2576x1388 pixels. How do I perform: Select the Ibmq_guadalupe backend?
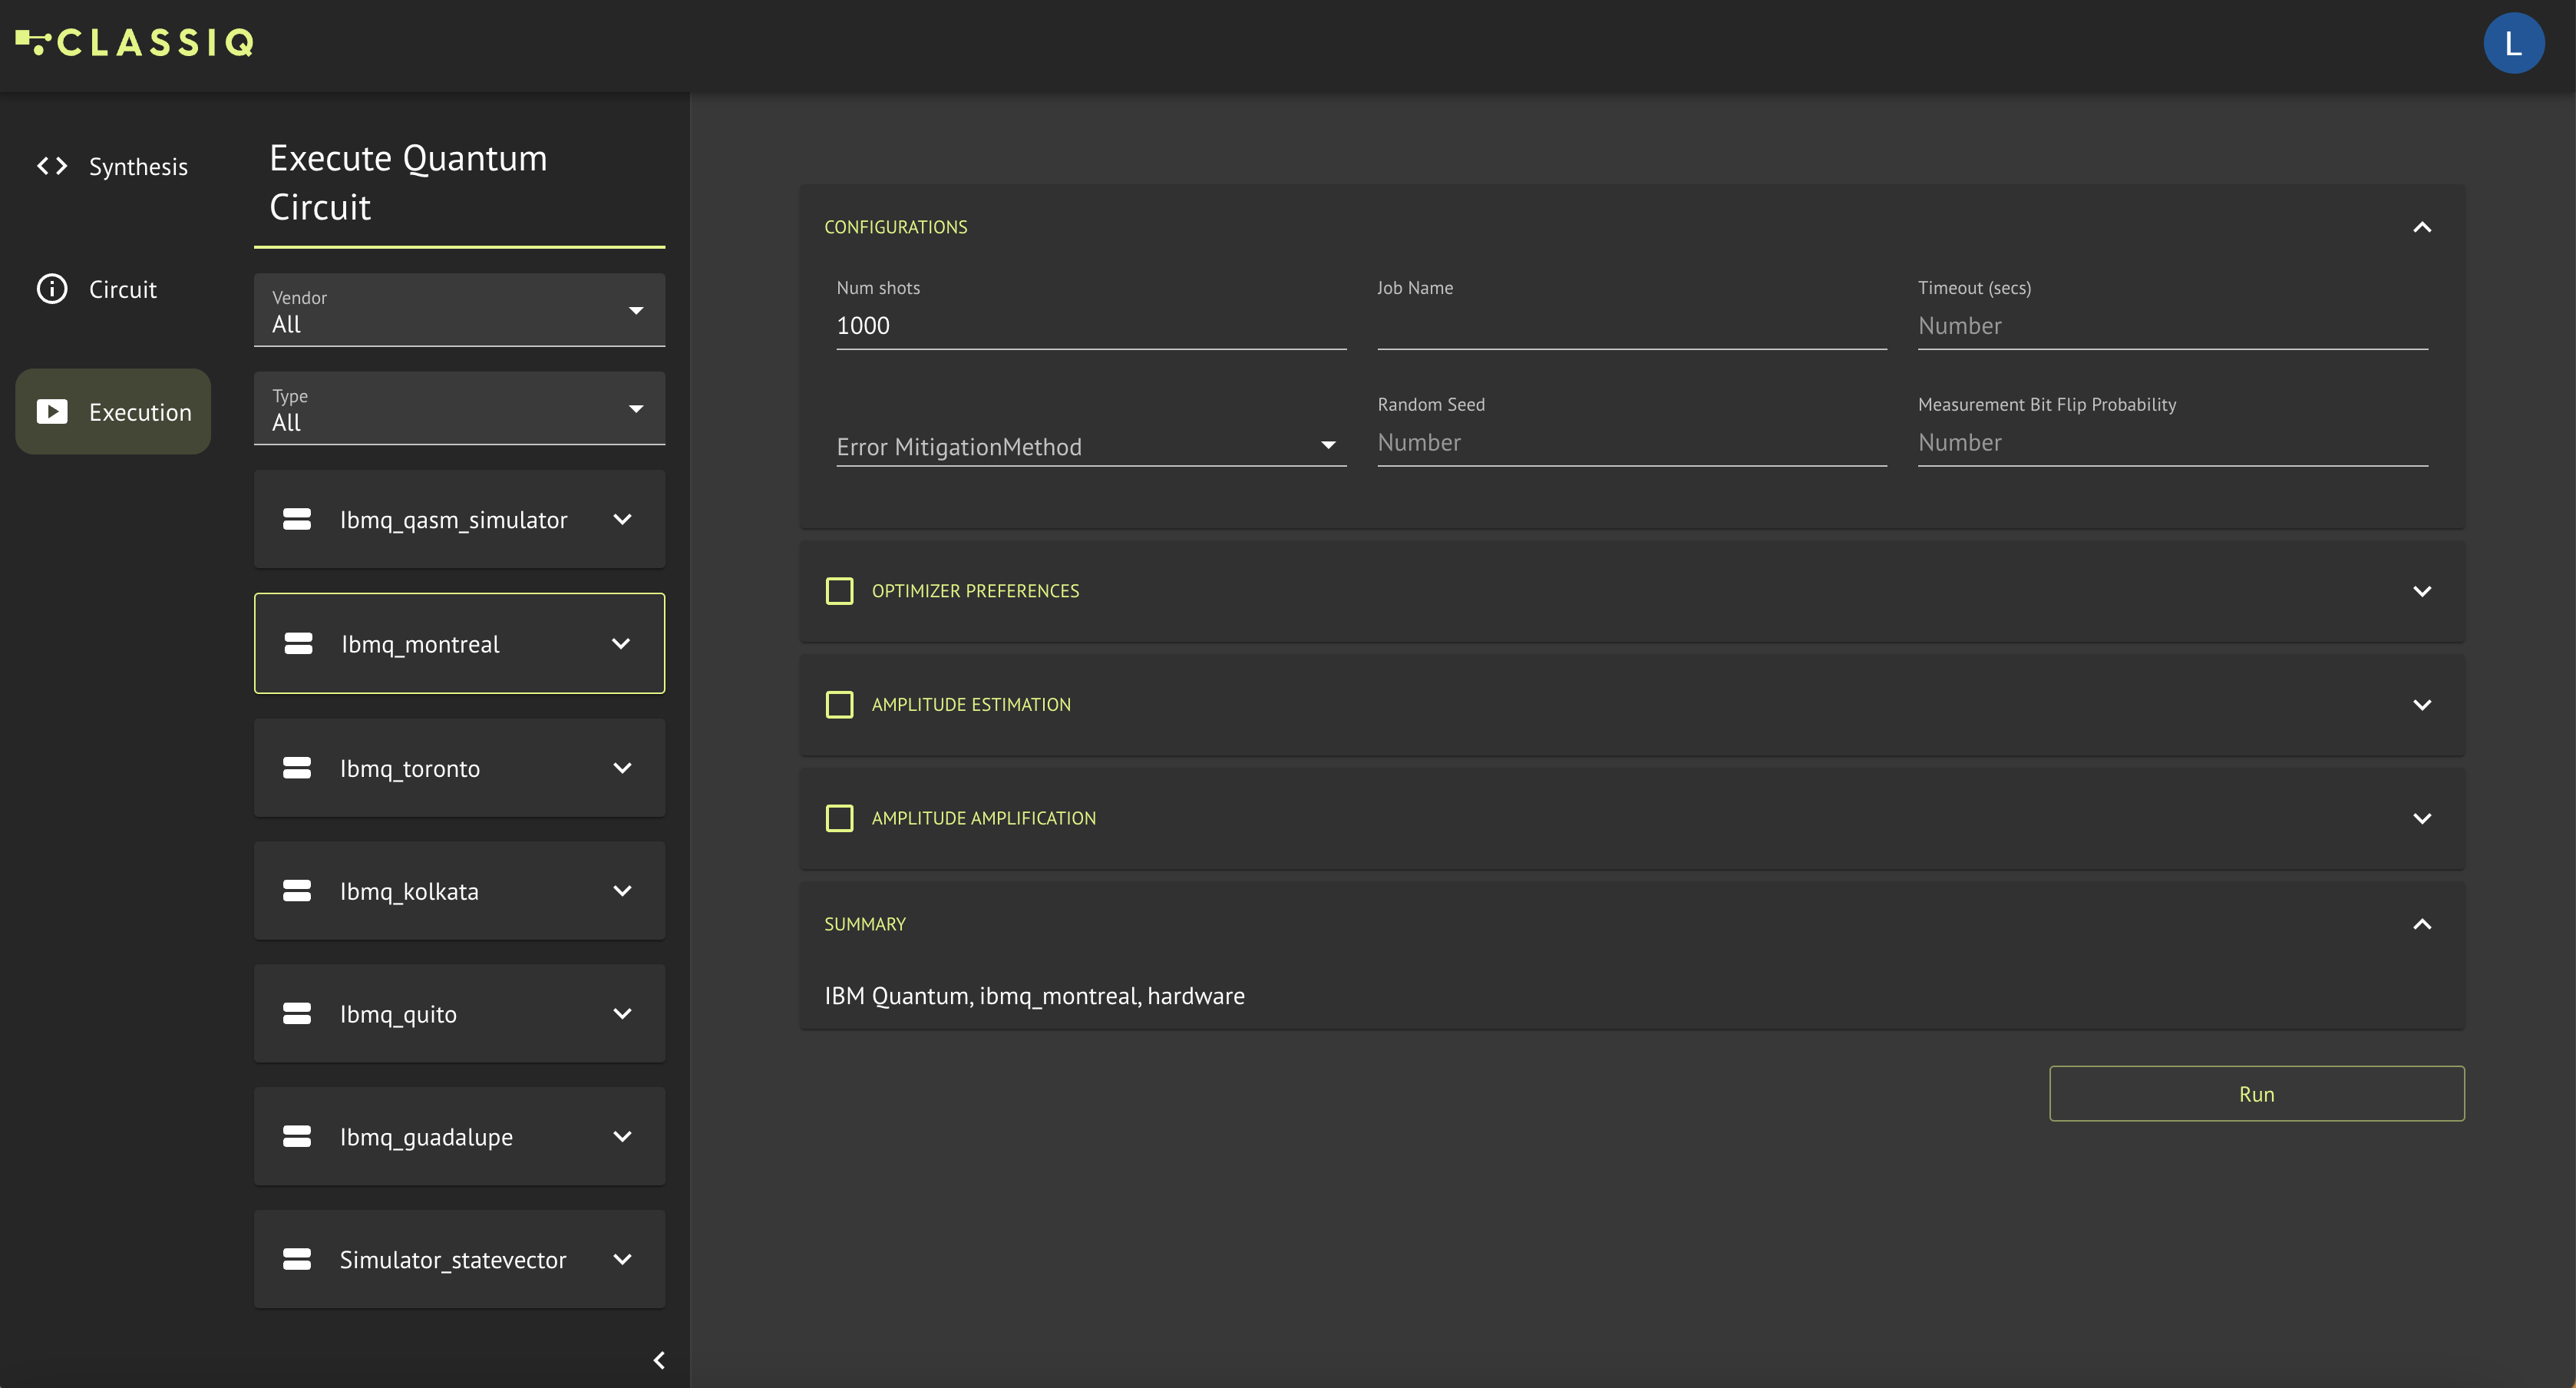459,1136
